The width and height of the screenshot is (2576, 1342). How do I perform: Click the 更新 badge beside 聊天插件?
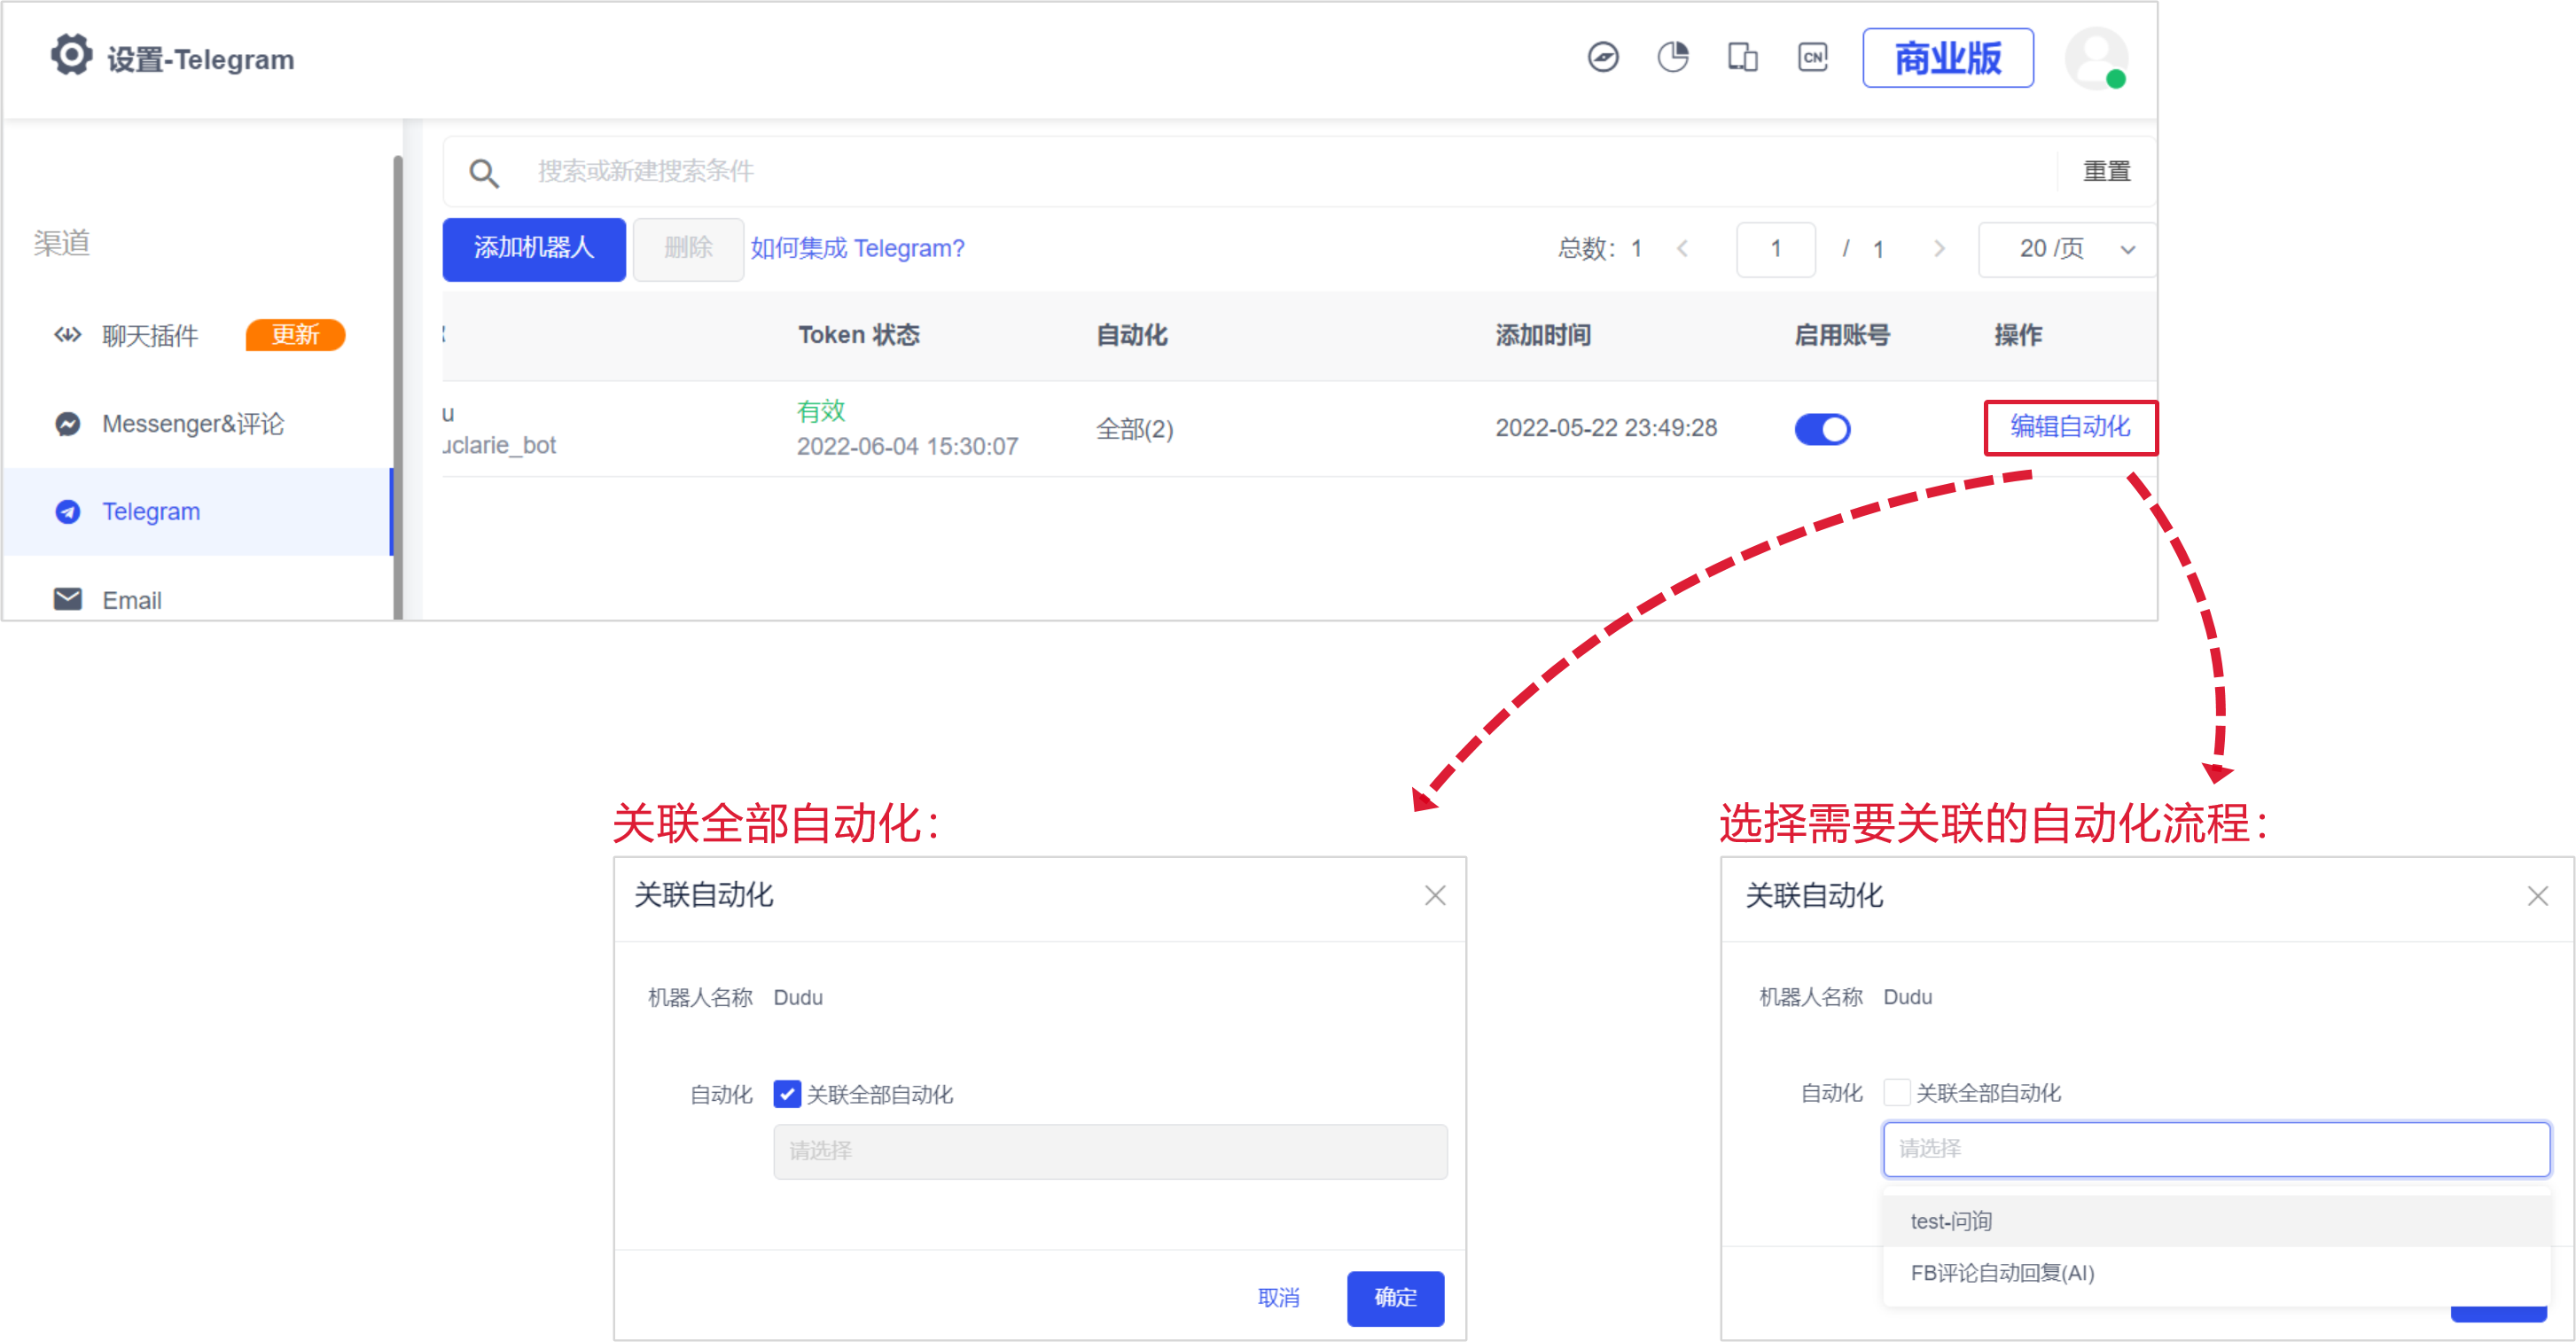pyautogui.click(x=295, y=335)
